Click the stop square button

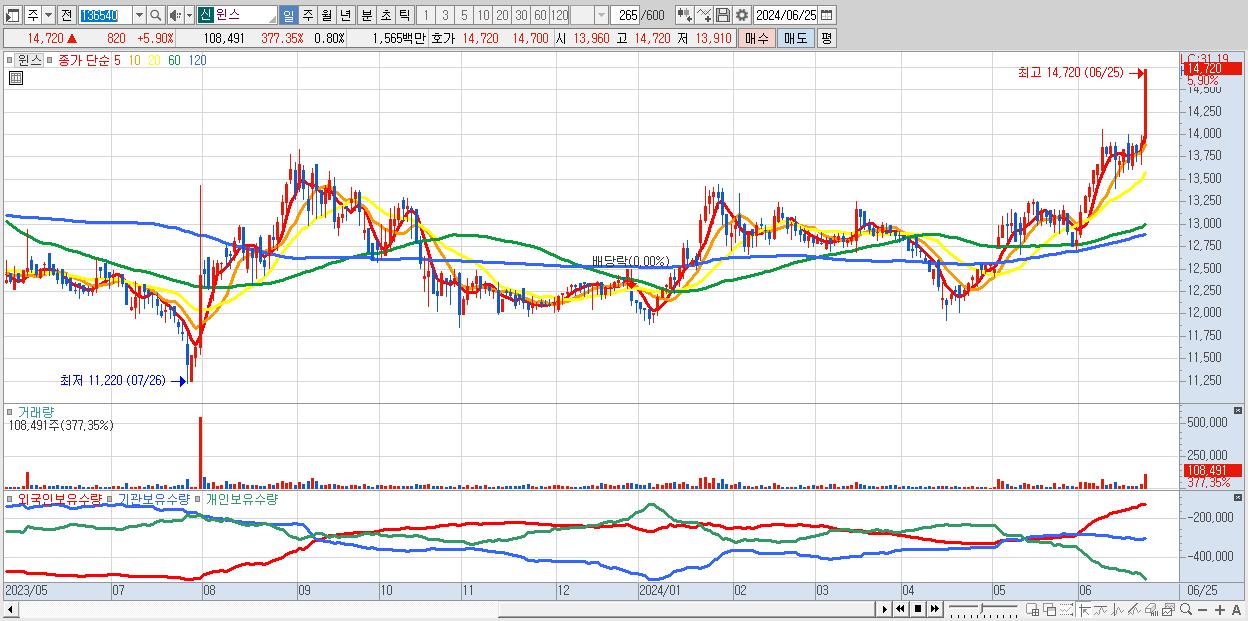tap(918, 609)
